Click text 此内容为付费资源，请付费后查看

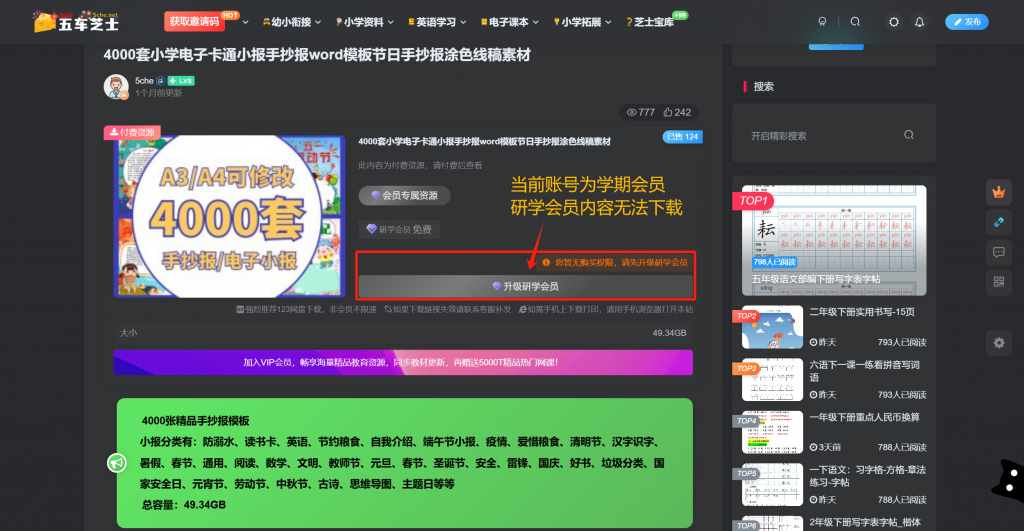[421, 165]
